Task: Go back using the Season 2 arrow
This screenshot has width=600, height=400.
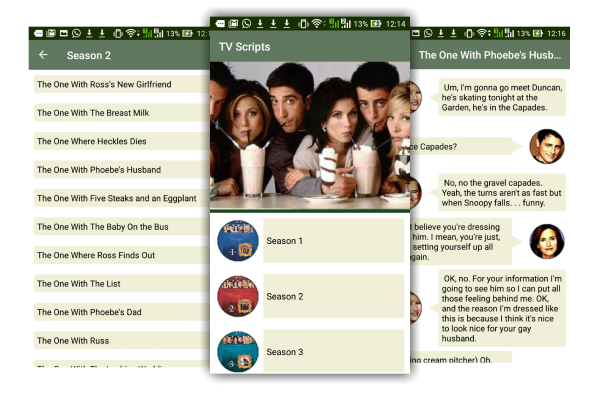Action: (43, 55)
